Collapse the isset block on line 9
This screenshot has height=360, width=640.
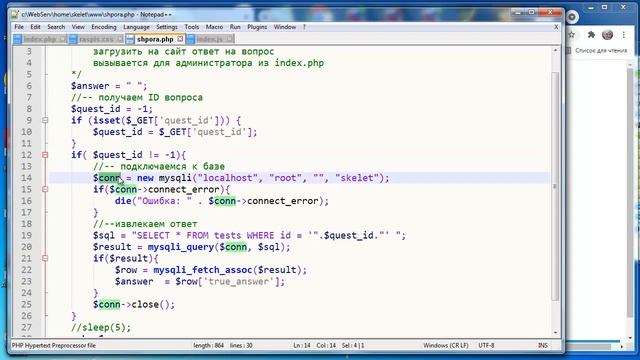45,120
